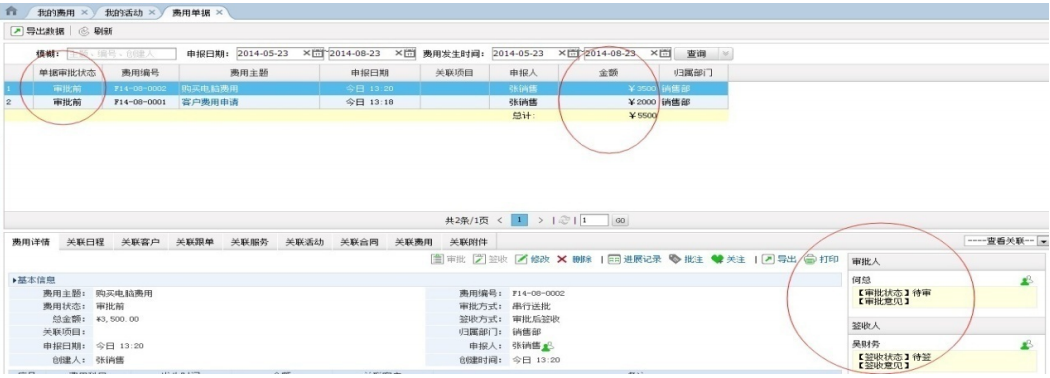
Task: Click the 查询 search button
Action: [696, 54]
